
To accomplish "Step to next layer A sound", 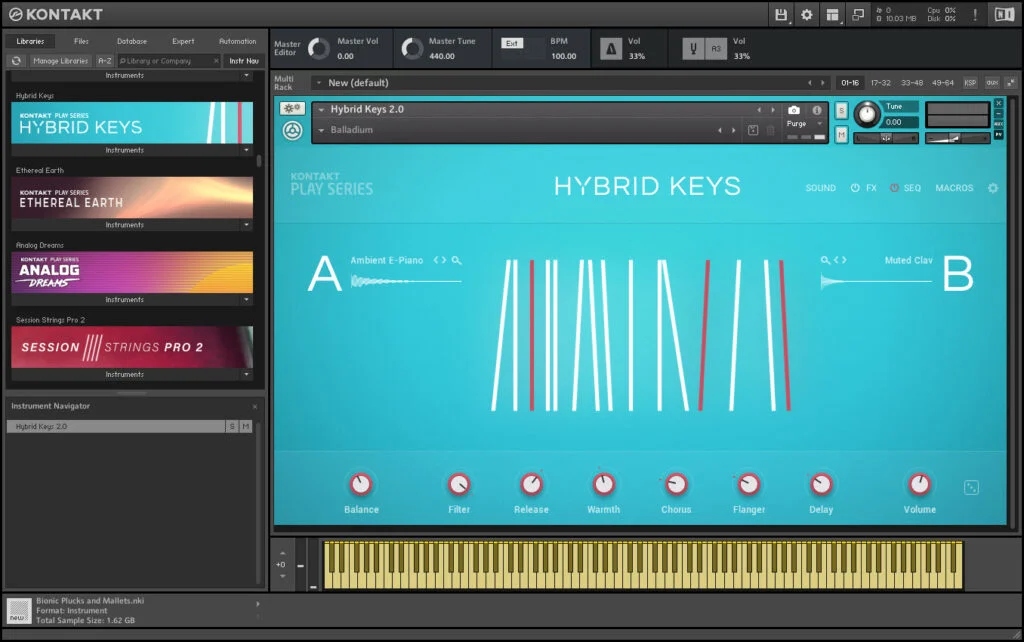I will point(444,260).
